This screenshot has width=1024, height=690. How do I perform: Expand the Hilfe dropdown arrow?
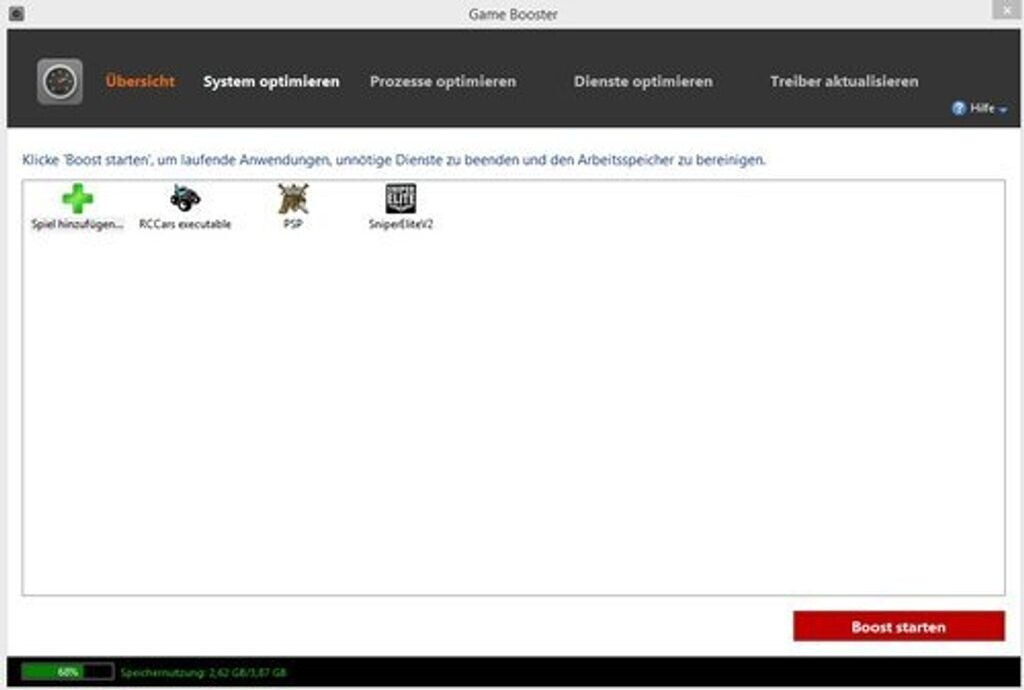(1003, 110)
